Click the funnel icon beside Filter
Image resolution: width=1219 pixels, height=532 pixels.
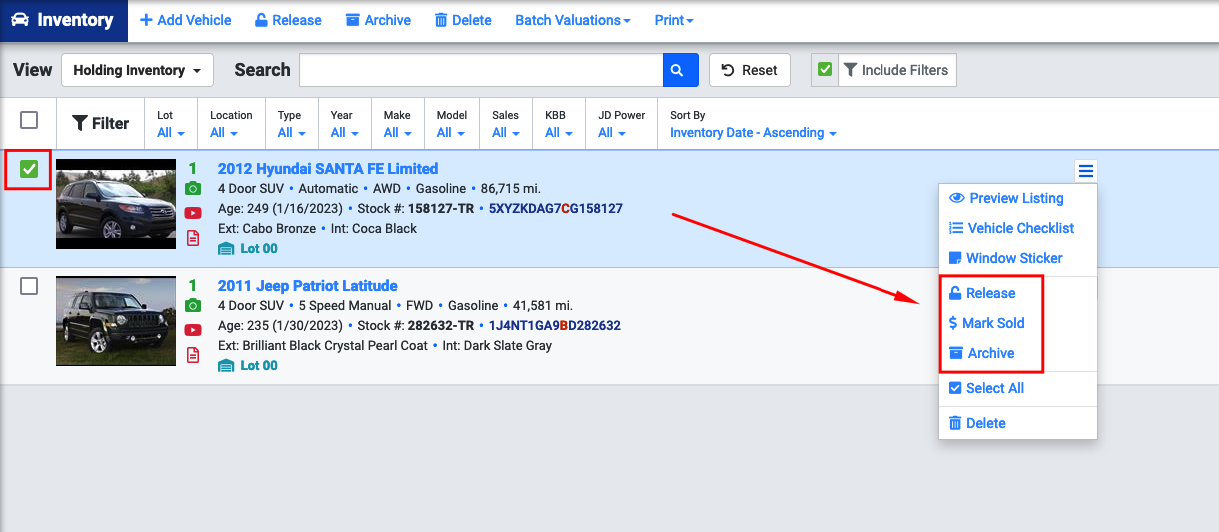pyautogui.click(x=79, y=124)
